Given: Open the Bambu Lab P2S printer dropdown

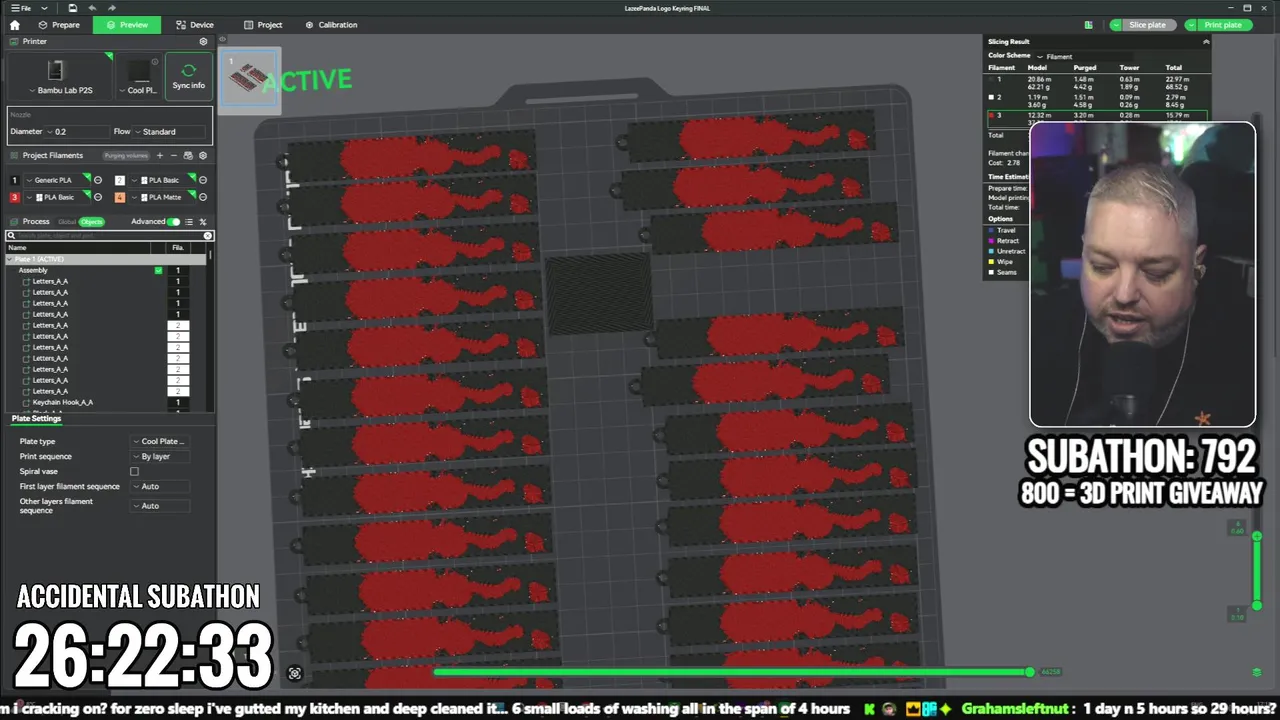Looking at the screenshot, I should pos(60,90).
